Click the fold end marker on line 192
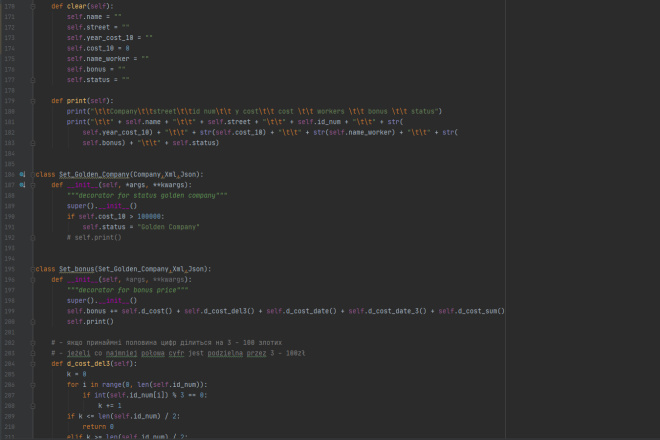660x440 pixels. 33,237
